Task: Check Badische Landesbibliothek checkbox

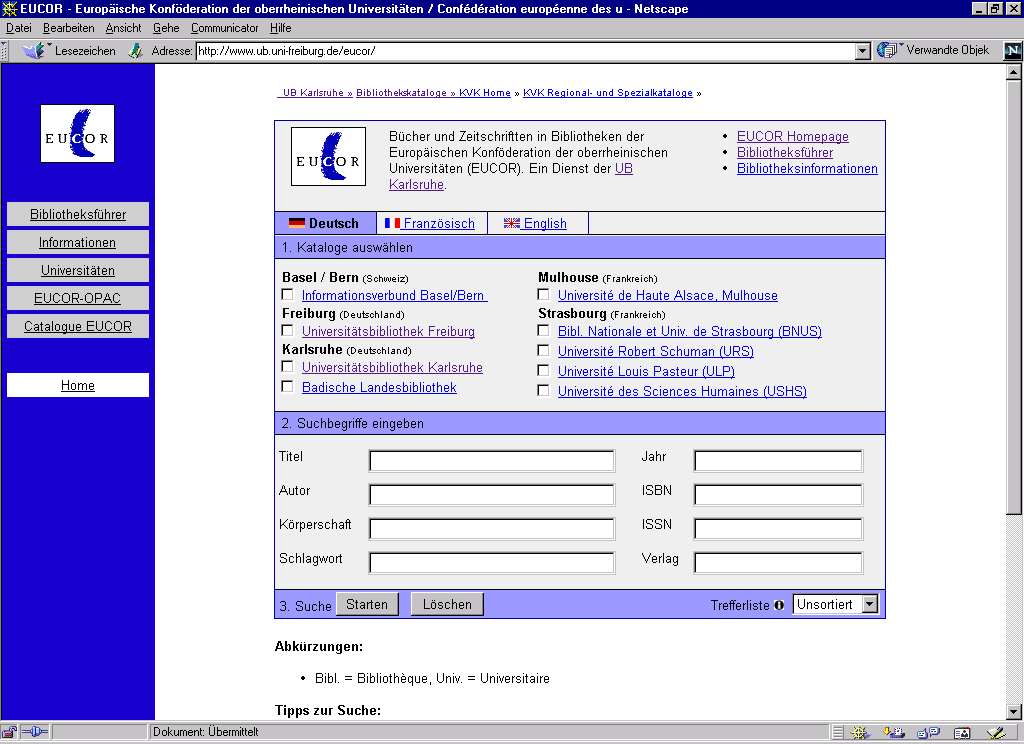Action: [x=287, y=387]
